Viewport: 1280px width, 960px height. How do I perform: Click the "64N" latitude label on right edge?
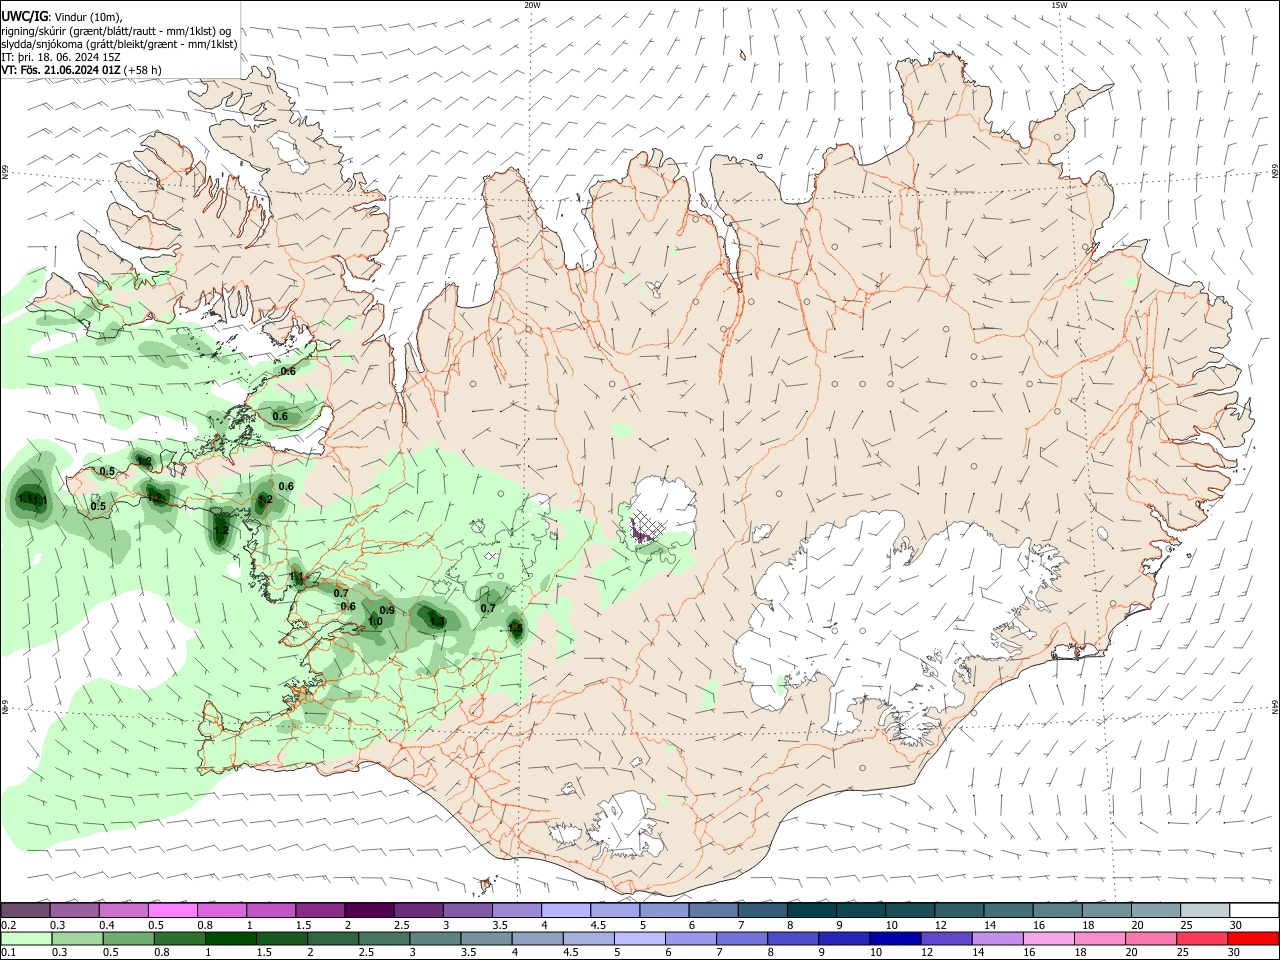(1275, 707)
